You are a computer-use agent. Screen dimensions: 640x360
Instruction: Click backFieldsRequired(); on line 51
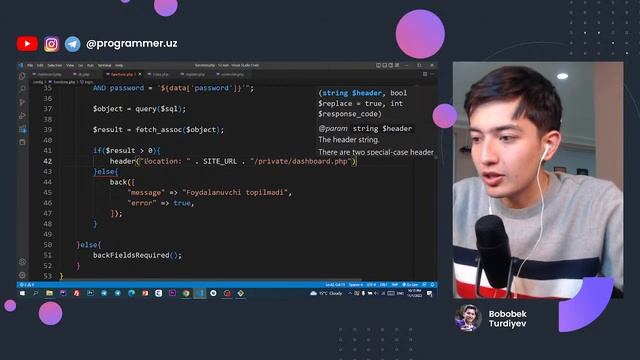tap(138, 255)
